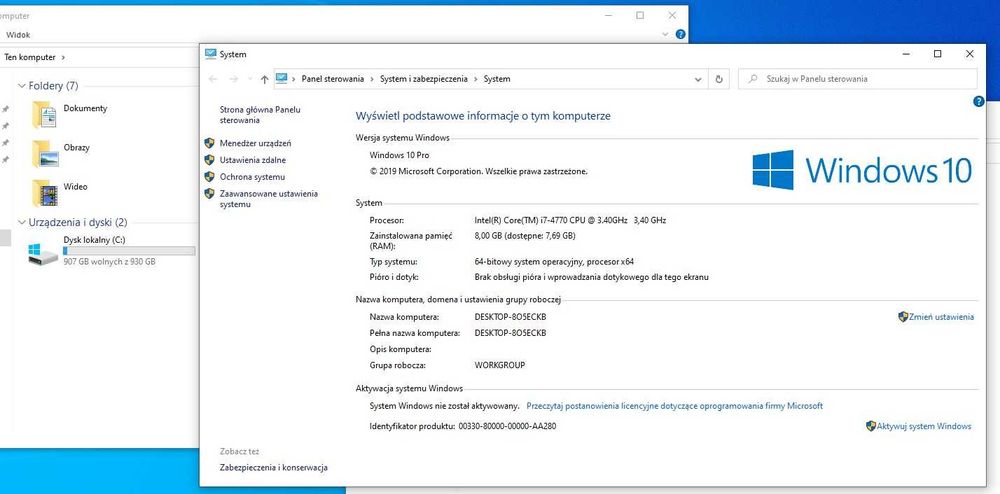Click Obrazy folder label

77,147
